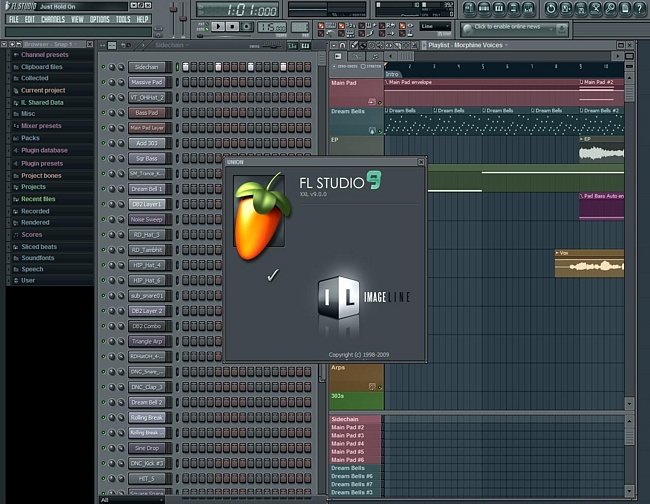Open the piano roll view icon
Image resolution: width=650 pixels, height=504 pixels.
(x=499, y=8)
